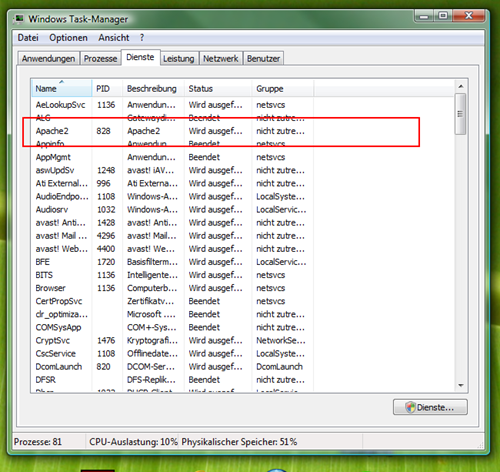The image size is (500, 472).
Task: Switch to the Benutzer tab
Action: [263, 58]
